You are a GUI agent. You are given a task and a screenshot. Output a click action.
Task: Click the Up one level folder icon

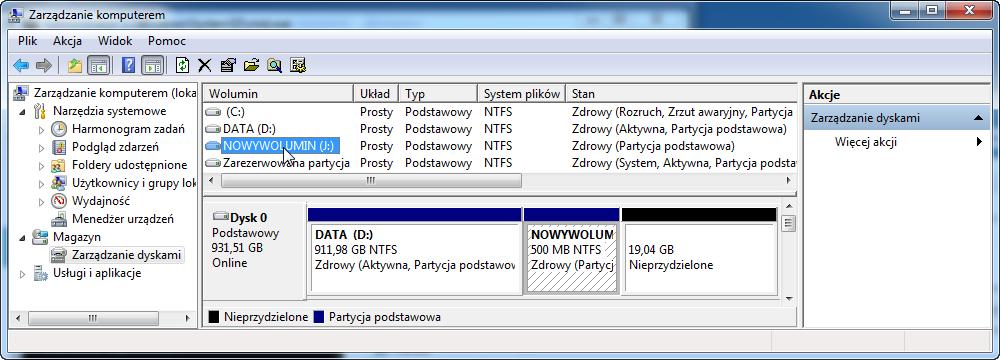tap(75, 65)
